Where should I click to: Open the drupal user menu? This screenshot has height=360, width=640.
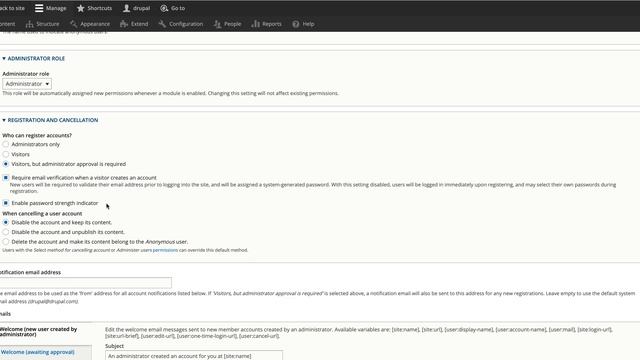coord(137,8)
